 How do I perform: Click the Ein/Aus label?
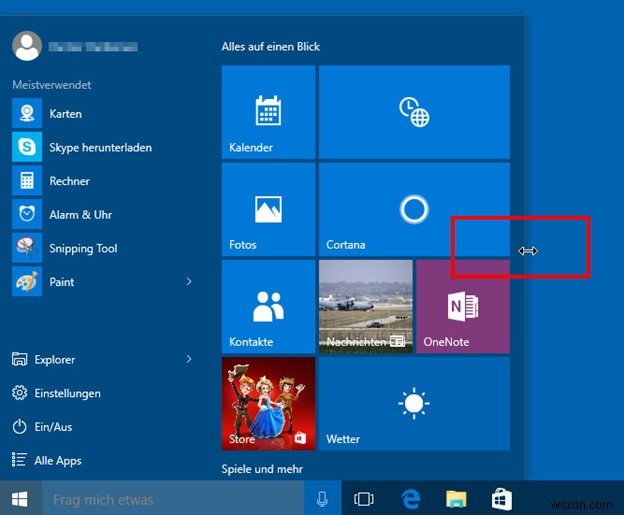click(53, 427)
